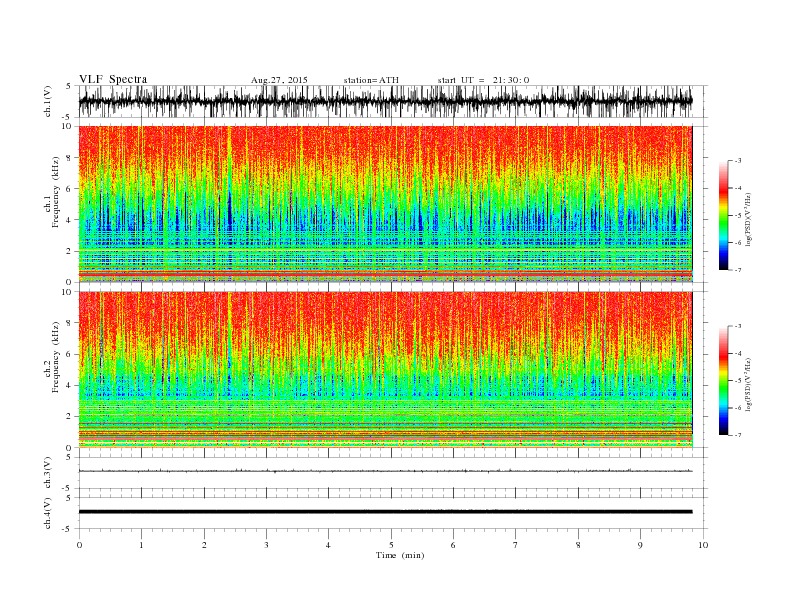
Task: Click the '8' tick on the time axis
Action: click(578, 545)
